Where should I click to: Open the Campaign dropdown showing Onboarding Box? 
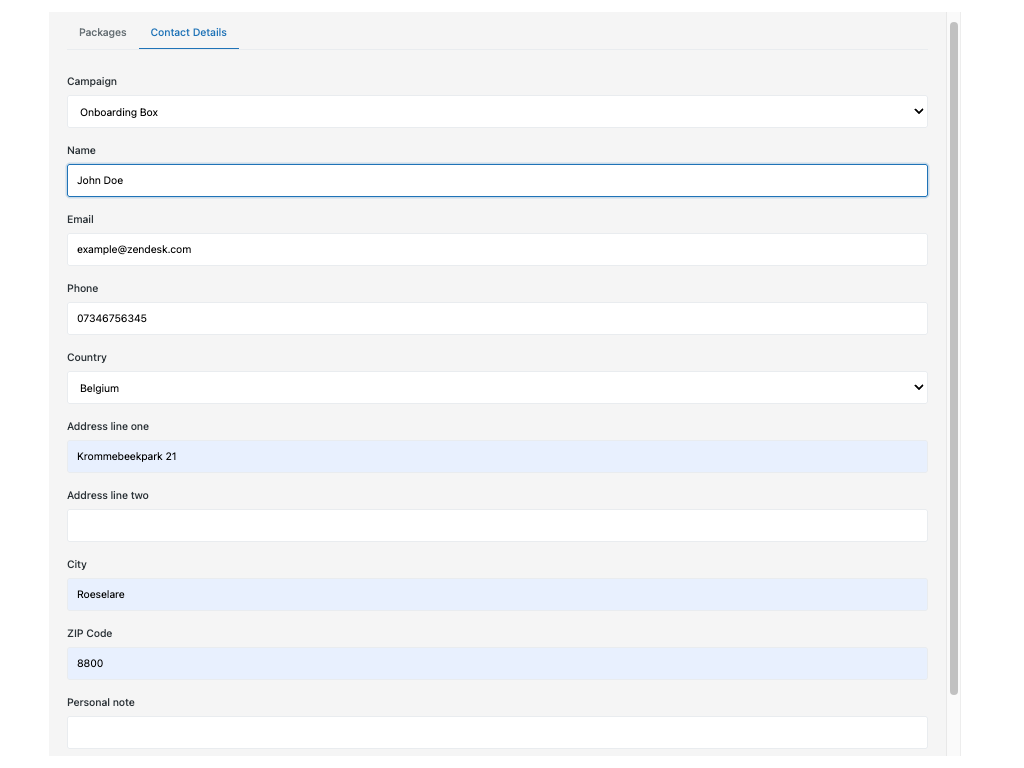pyautogui.click(x=497, y=112)
